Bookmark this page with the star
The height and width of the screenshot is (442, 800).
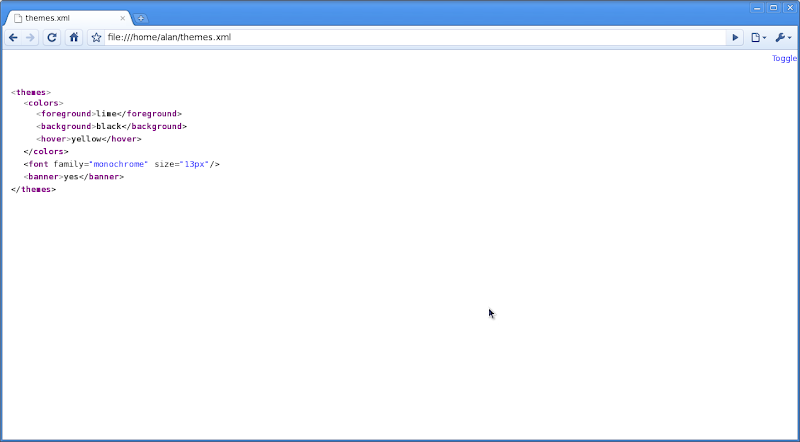96,37
